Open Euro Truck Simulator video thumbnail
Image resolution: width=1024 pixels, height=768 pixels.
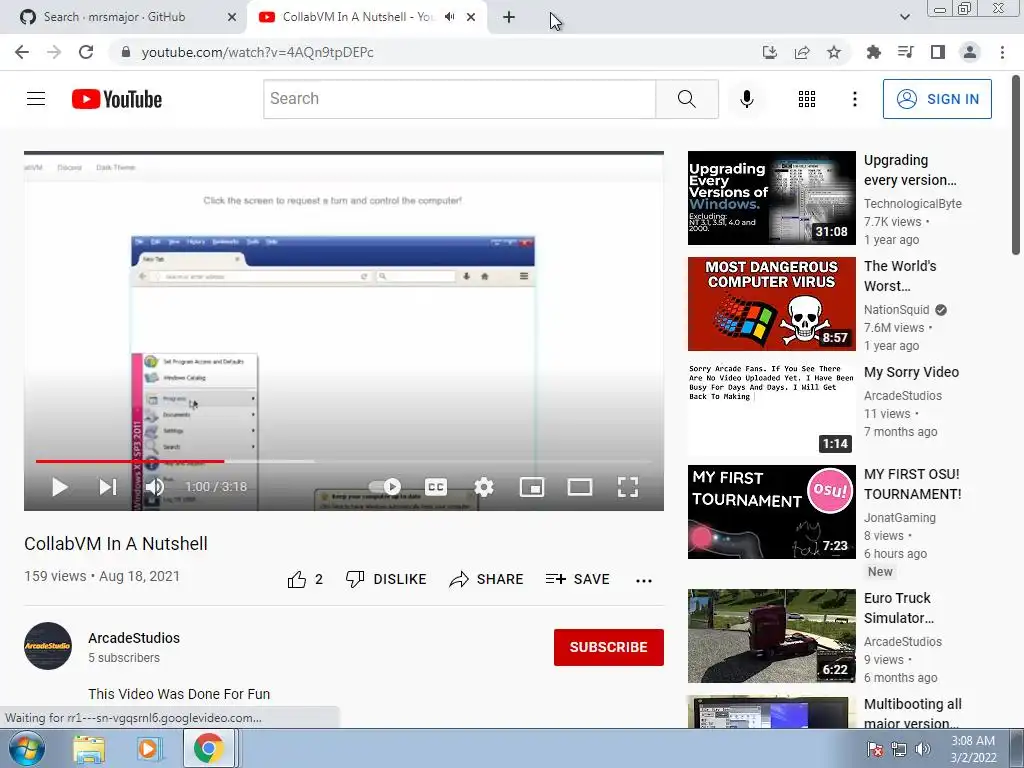771,636
